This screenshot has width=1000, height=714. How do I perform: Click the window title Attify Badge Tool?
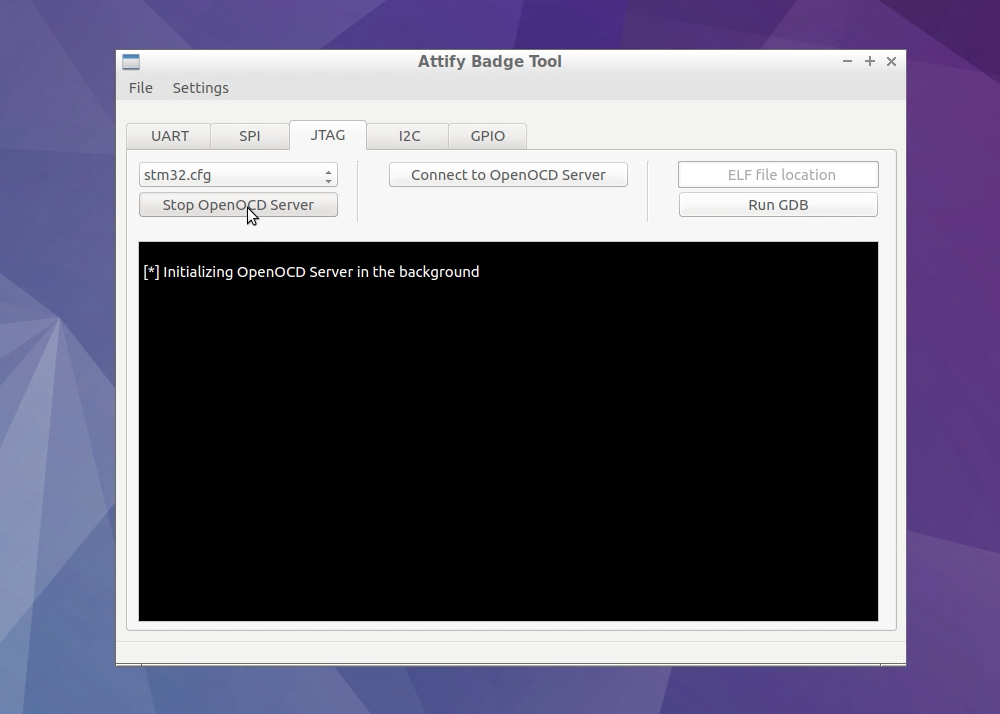pyautogui.click(x=490, y=61)
